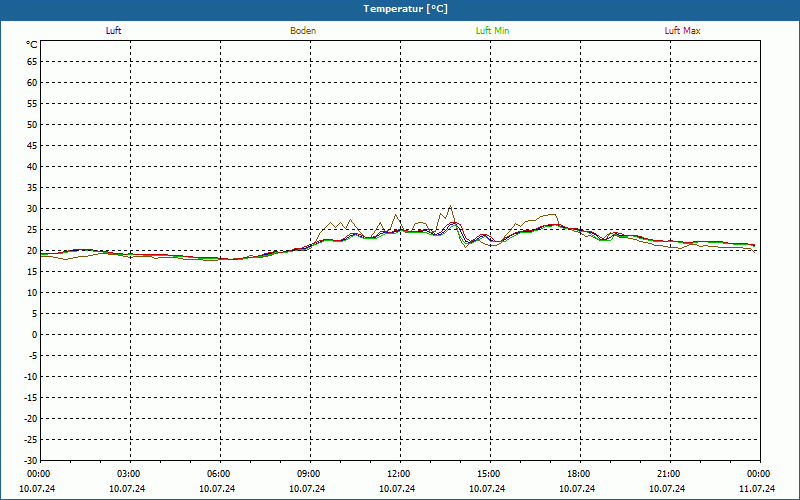Click the Boden legend label

(303, 31)
